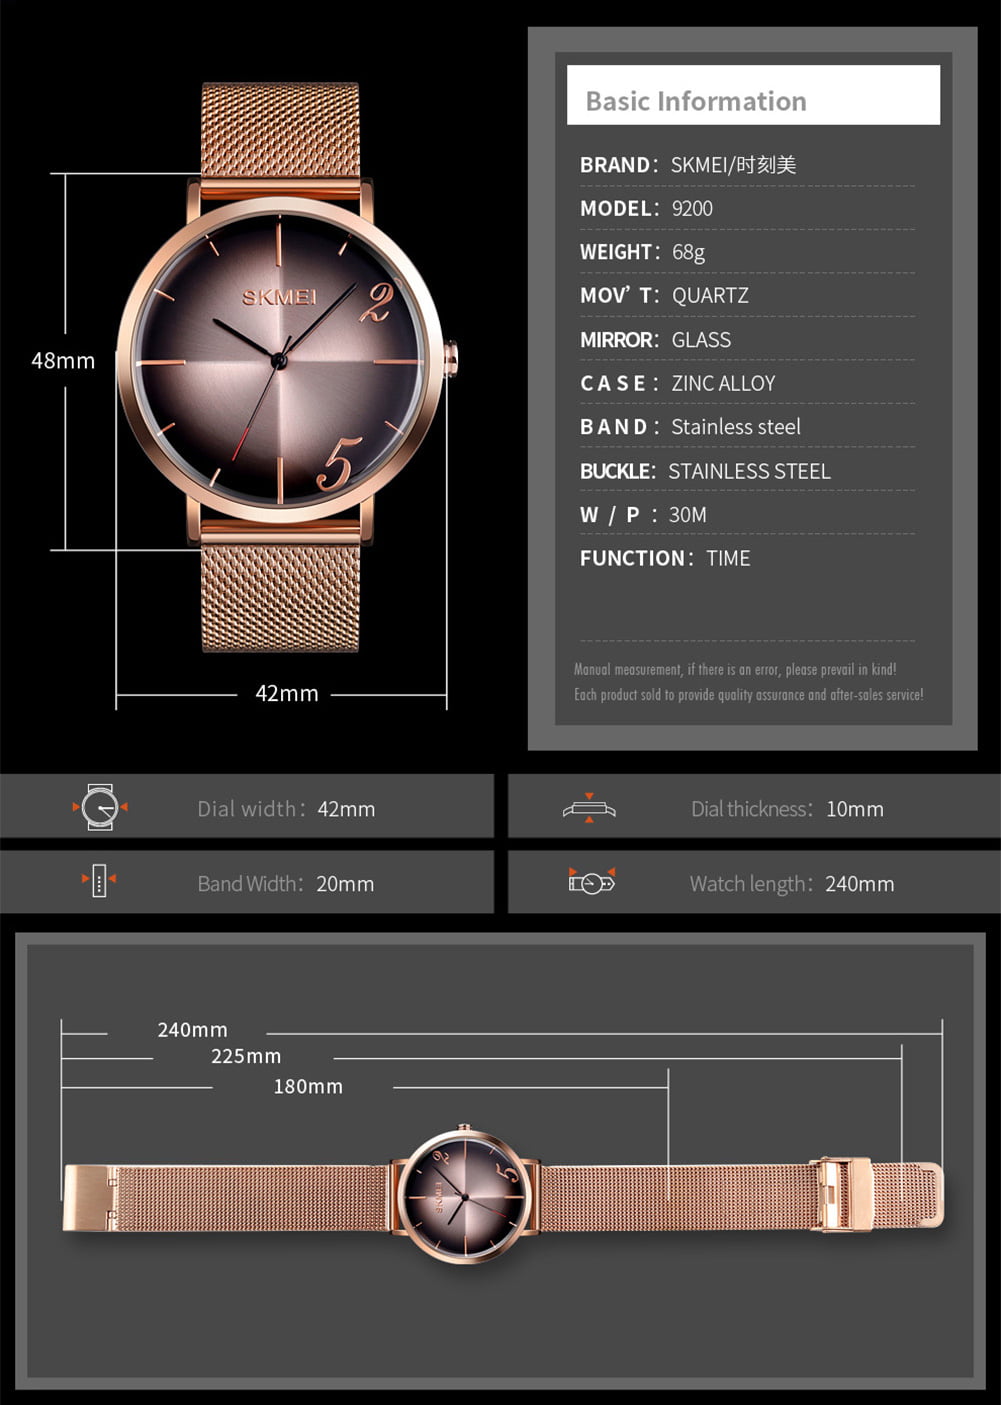Click the numeral 5 on the large dial
Viewport: 1001px width, 1405px height.
(x=337, y=465)
